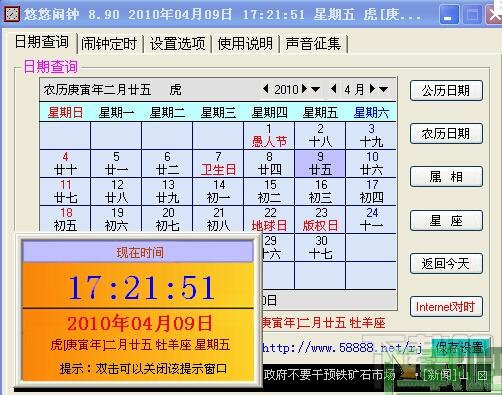502x395 pixels.
Task: Click the 公历日期 button
Action: [446, 90]
